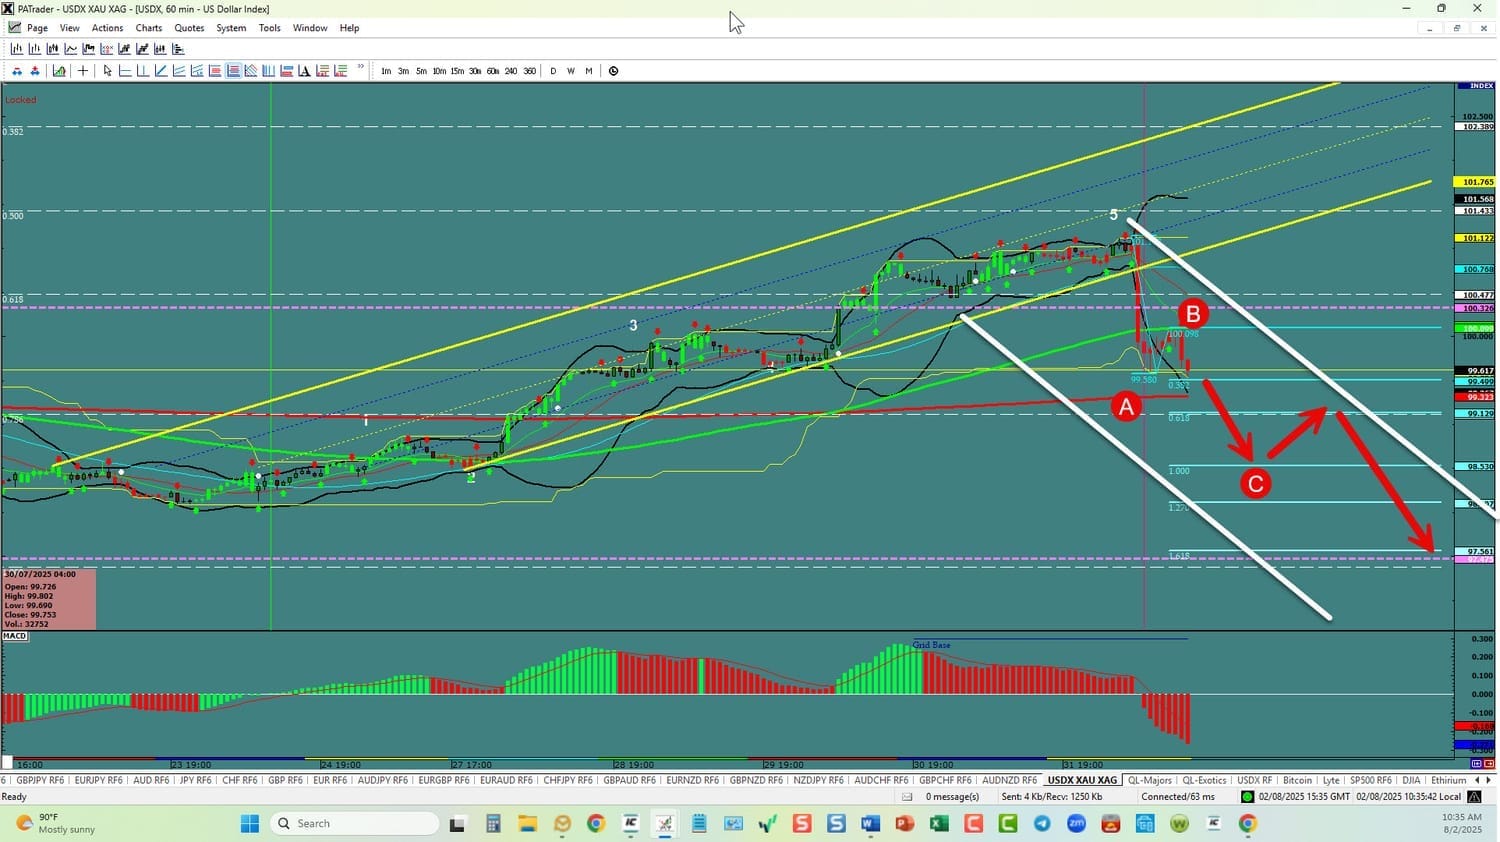
Task: Set chart timeframe to 1m
Action: pos(386,71)
